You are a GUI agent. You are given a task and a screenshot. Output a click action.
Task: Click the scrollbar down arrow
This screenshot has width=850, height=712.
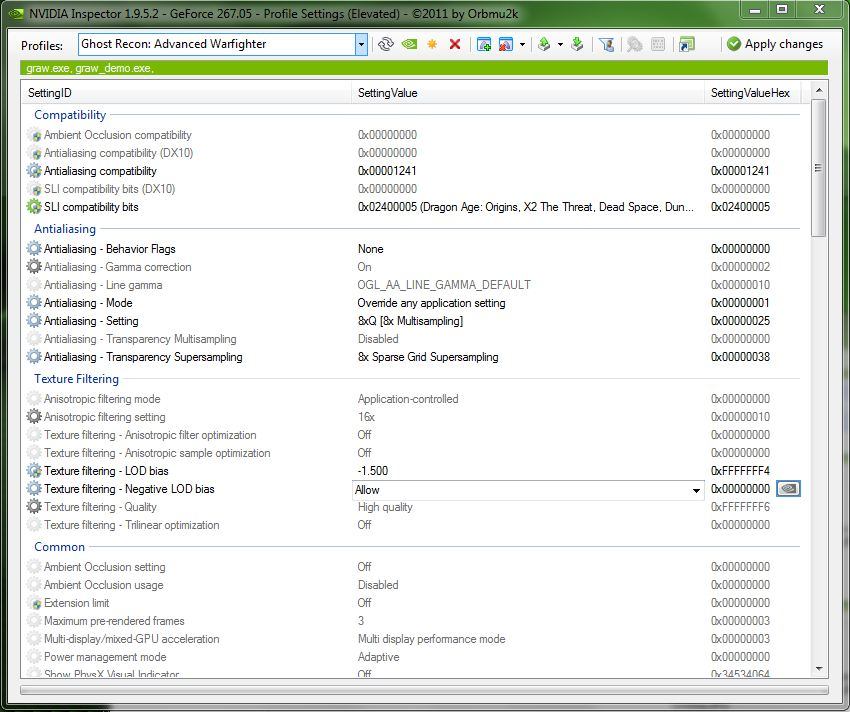pos(819,669)
